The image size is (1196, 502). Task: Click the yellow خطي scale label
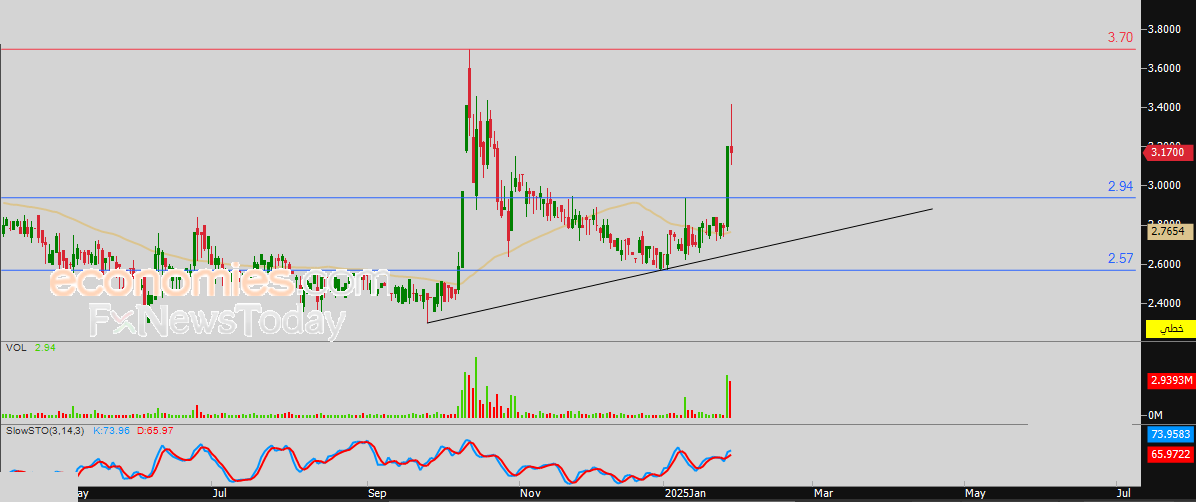(x=1169, y=329)
